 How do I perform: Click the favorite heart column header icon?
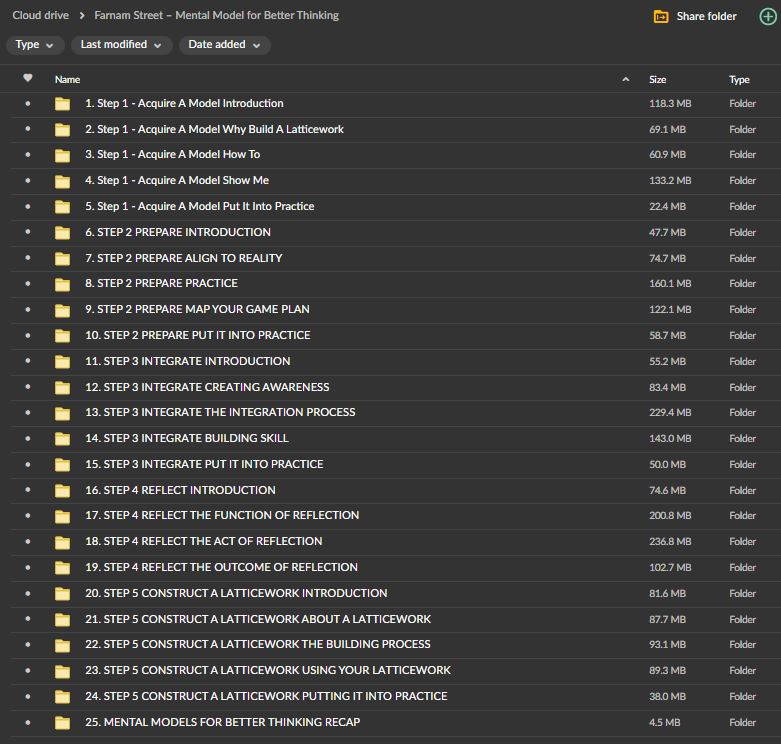click(28, 79)
